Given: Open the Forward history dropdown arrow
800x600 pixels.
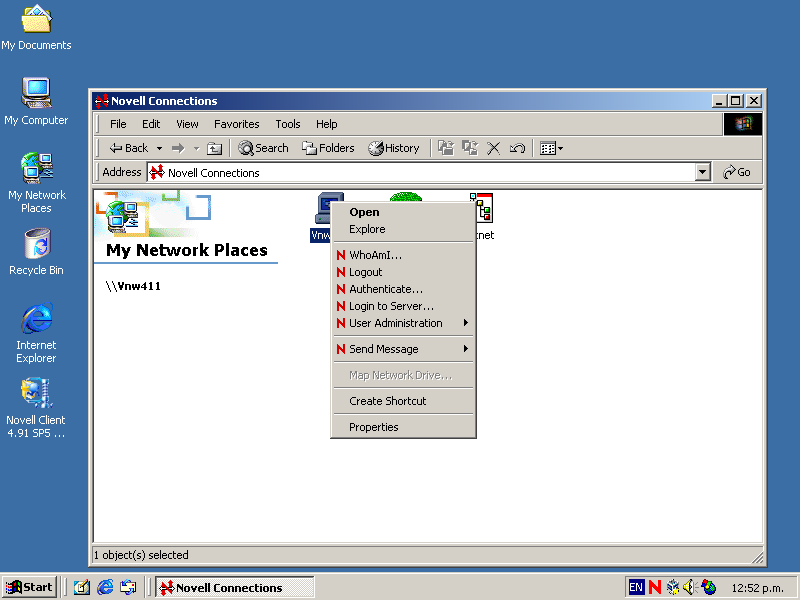Looking at the screenshot, I should (196, 148).
